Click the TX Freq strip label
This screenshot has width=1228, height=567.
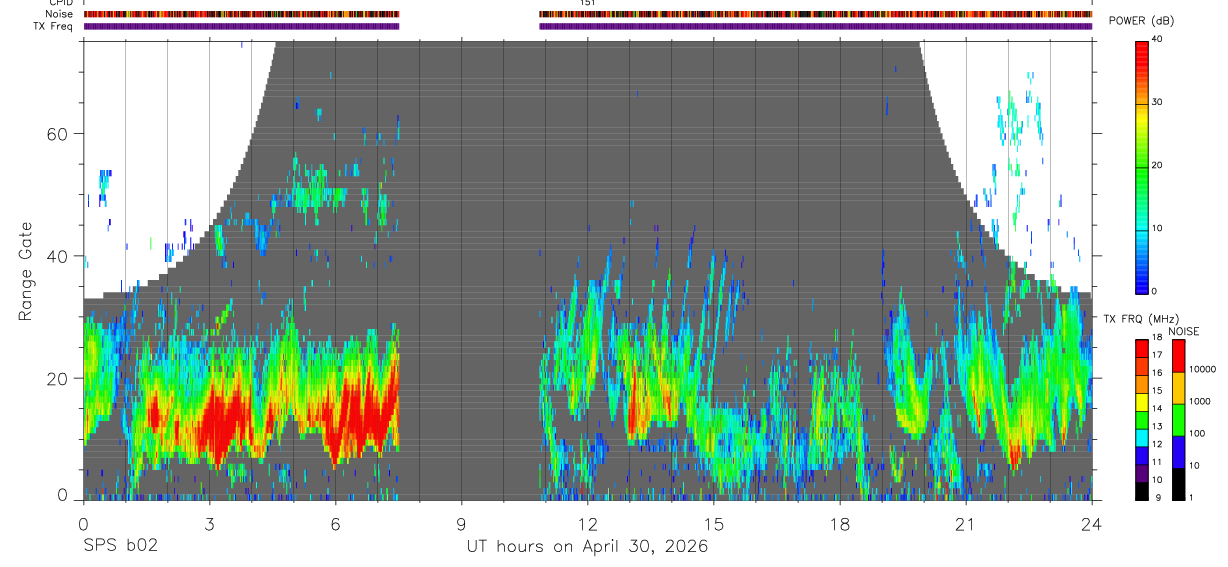click(x=54, y=26)
